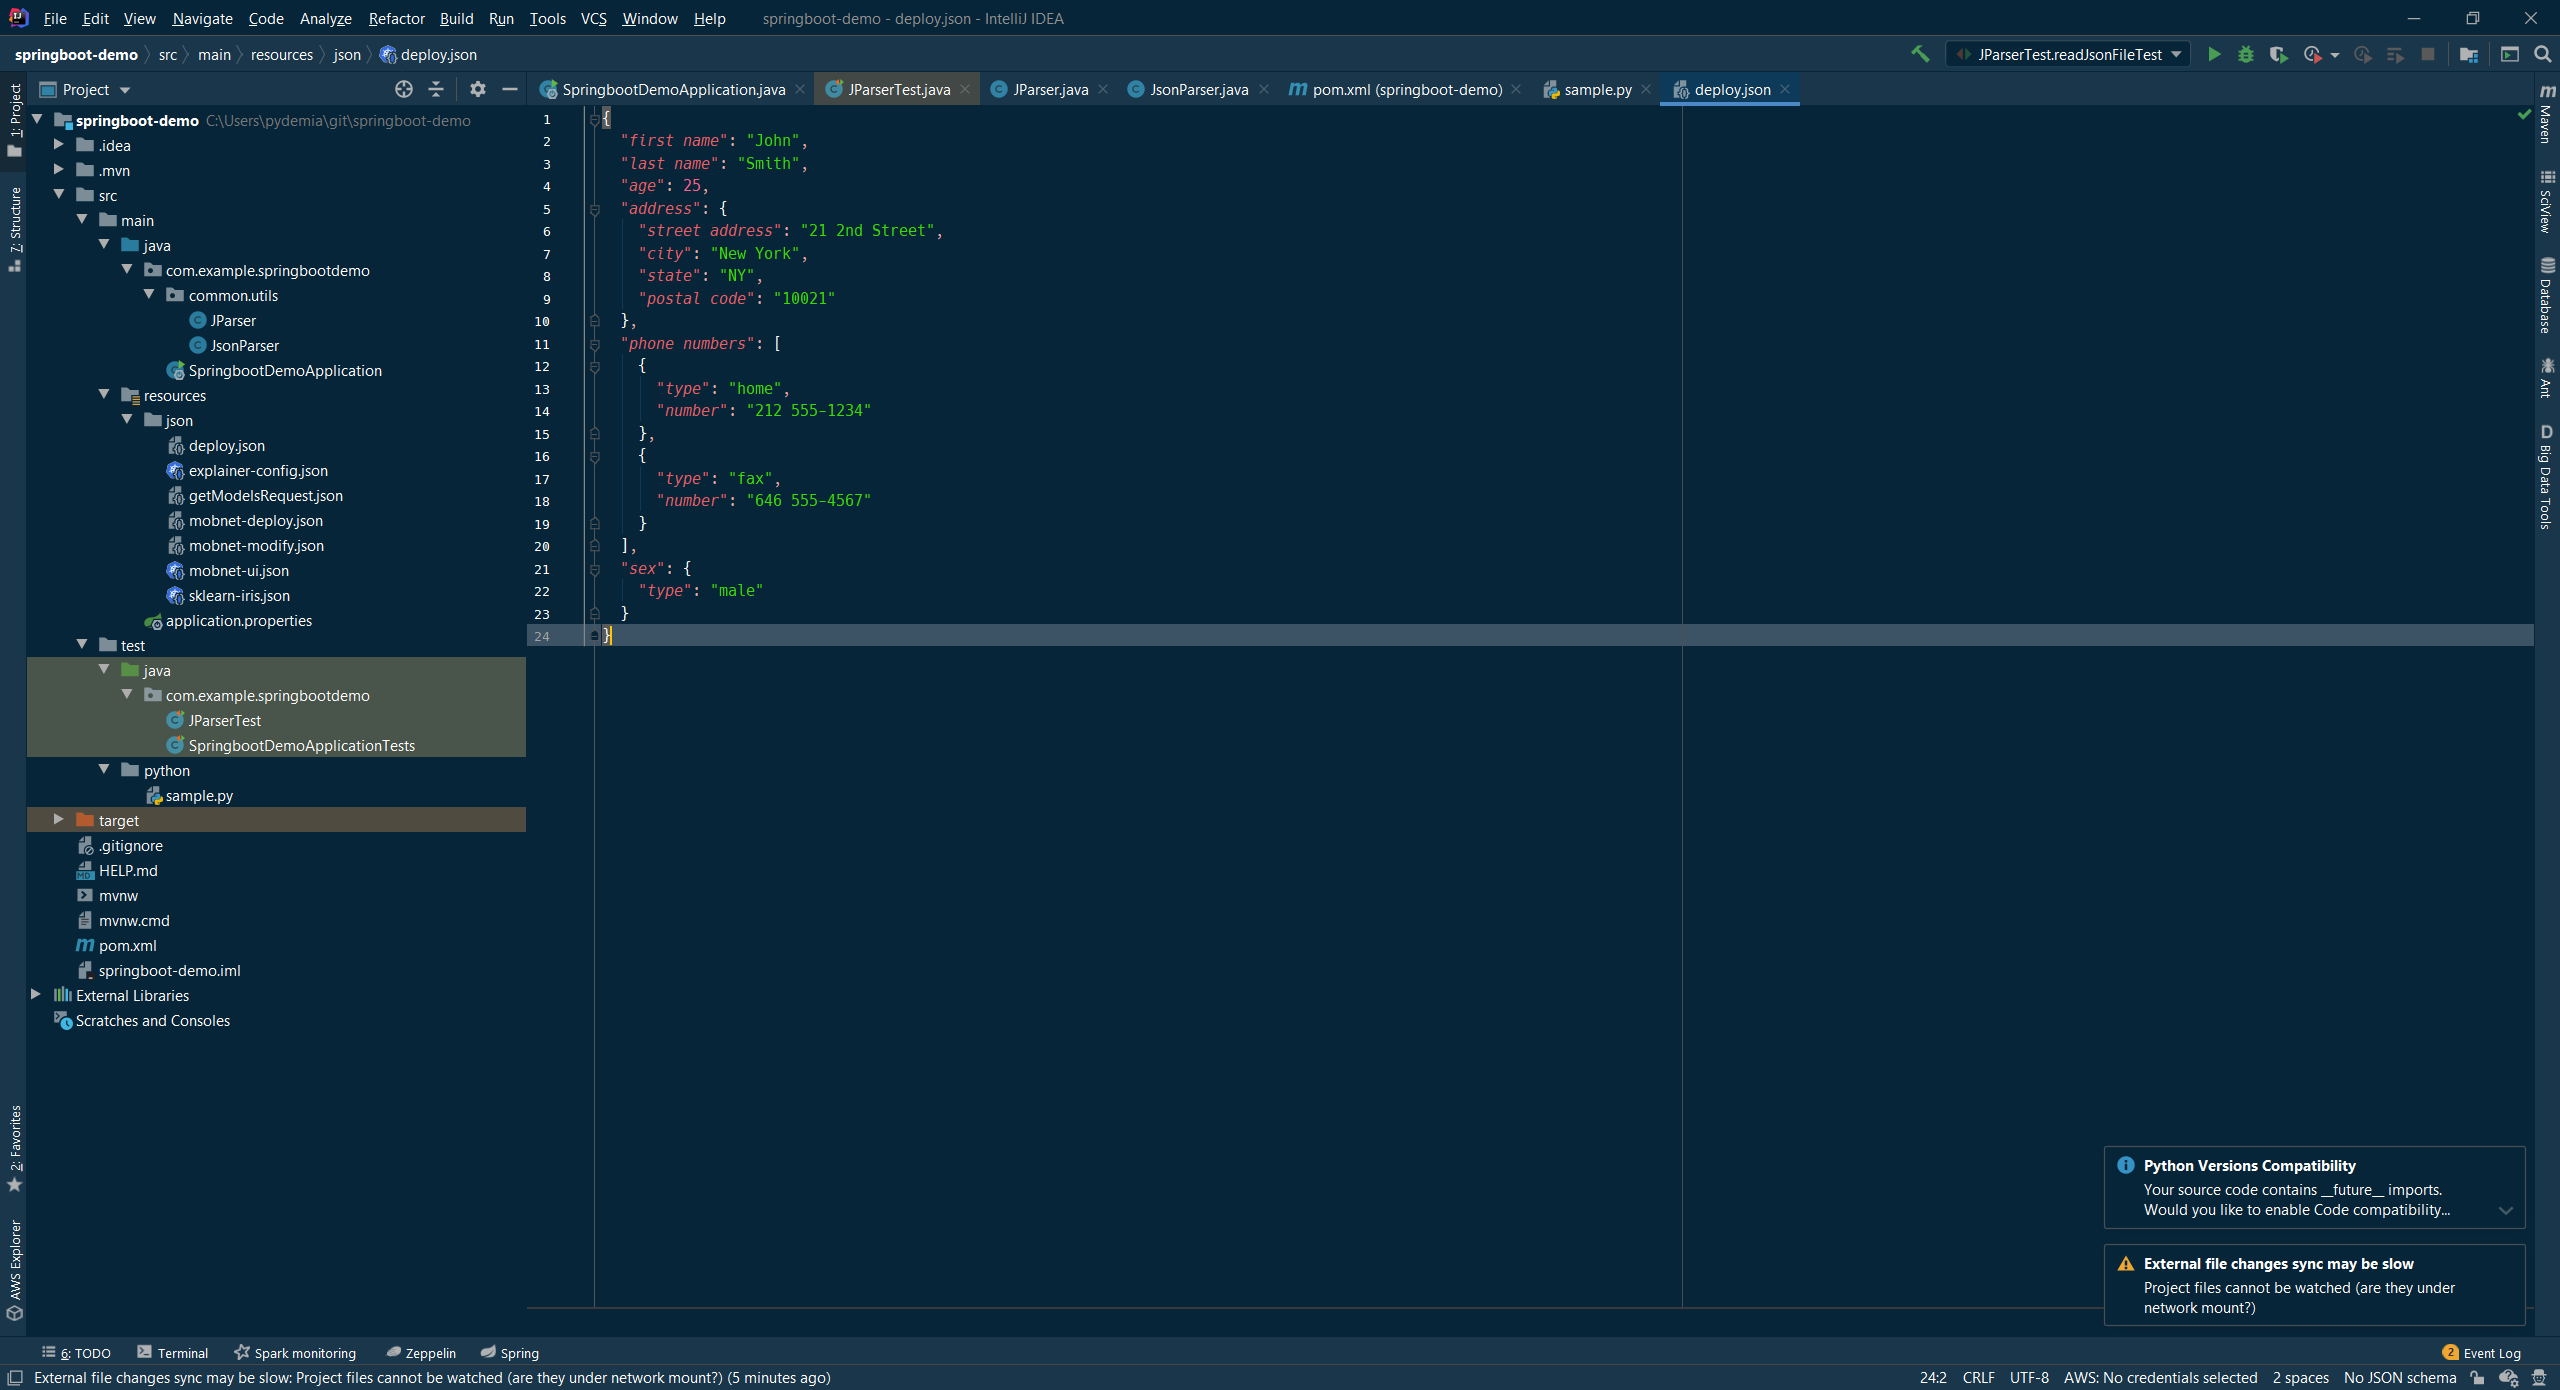Click the green Run button
Viewport: 2560px width, 1390px height.
point(2214,55)
